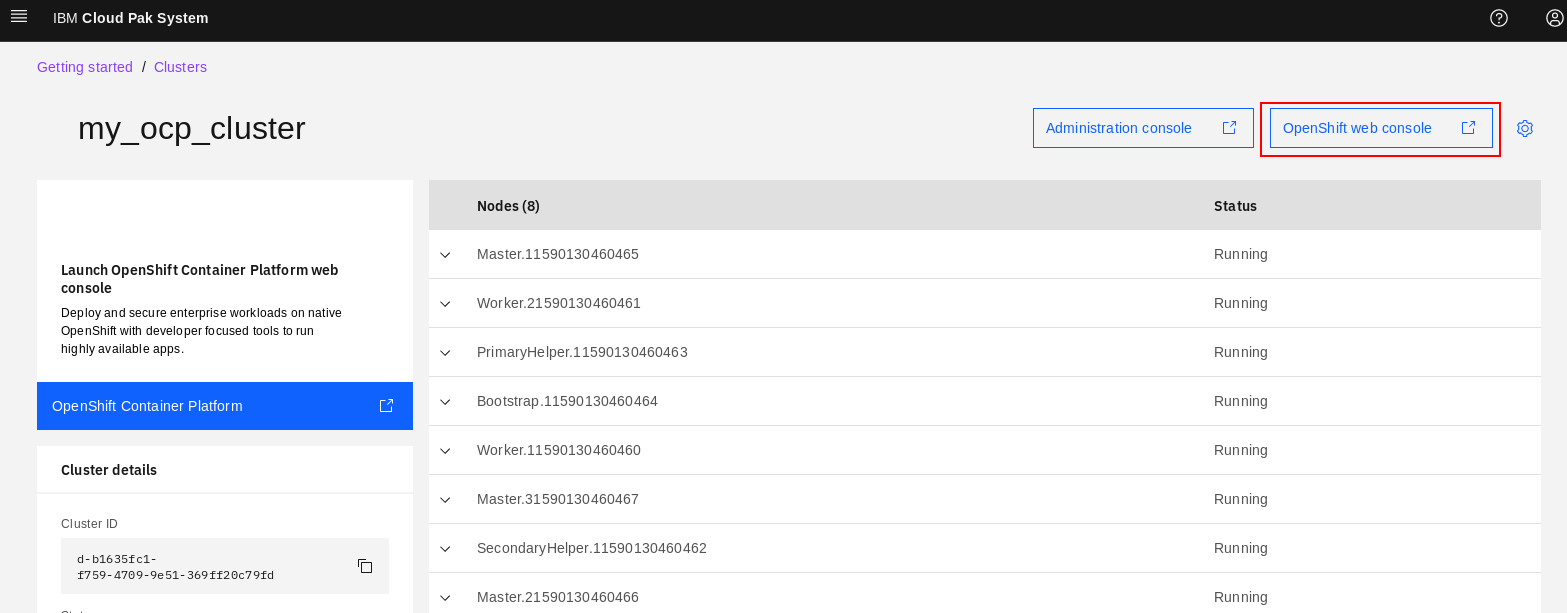Click the my_ocp_cluster page title
This screenshot has width=1567, height=613.
click(192, 128)
